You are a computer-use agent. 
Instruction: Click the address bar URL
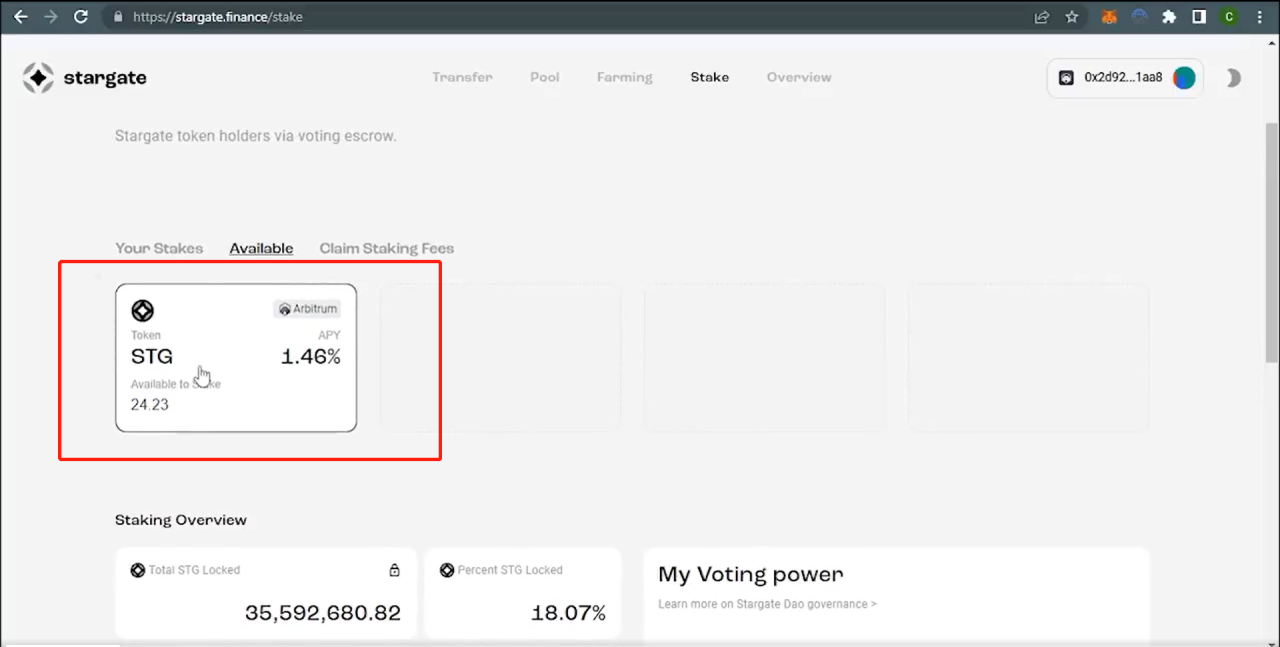pos(218,17)
